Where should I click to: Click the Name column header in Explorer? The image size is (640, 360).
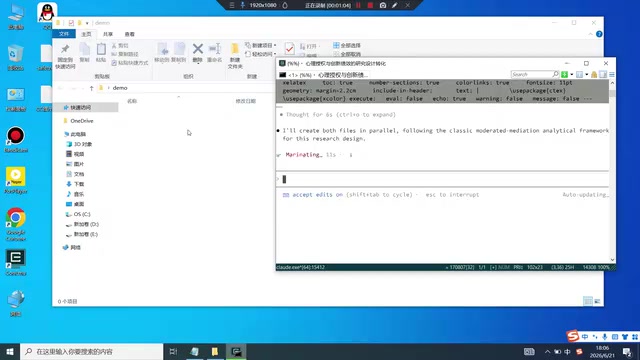click(x=132, y=101)
